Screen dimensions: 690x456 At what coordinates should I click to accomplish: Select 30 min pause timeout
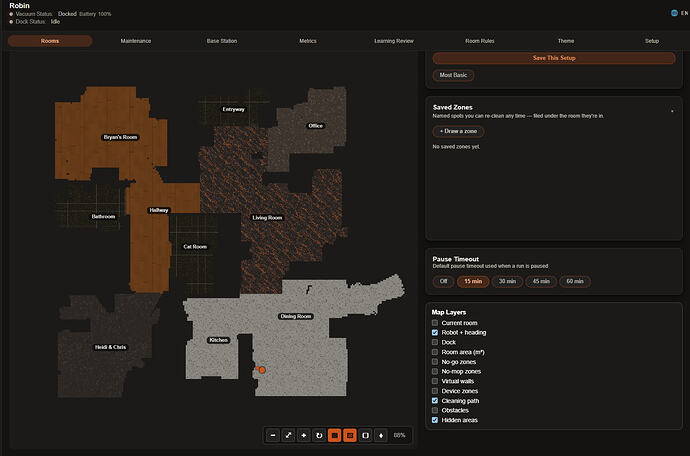tap(507, 281)
